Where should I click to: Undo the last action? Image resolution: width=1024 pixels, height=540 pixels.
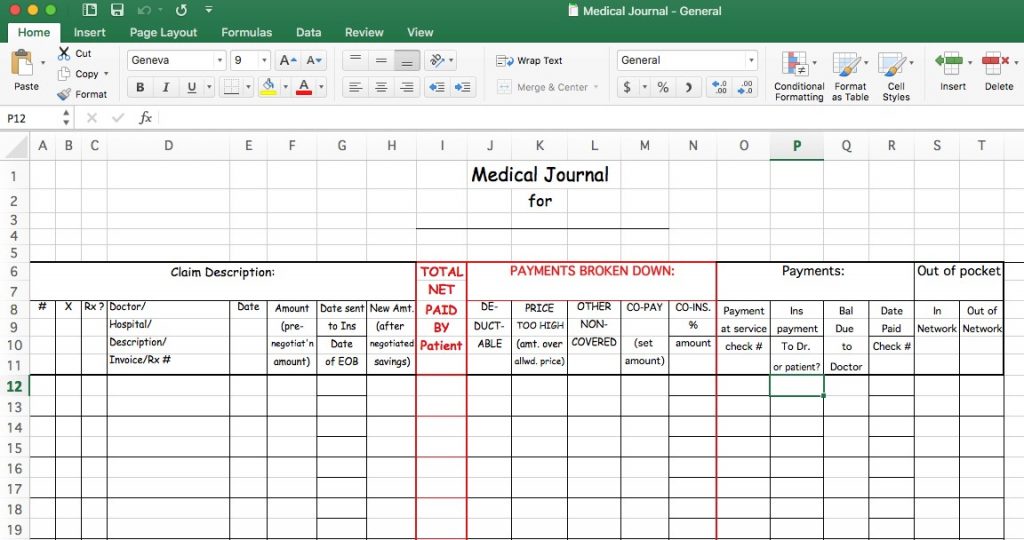point(144,10)
